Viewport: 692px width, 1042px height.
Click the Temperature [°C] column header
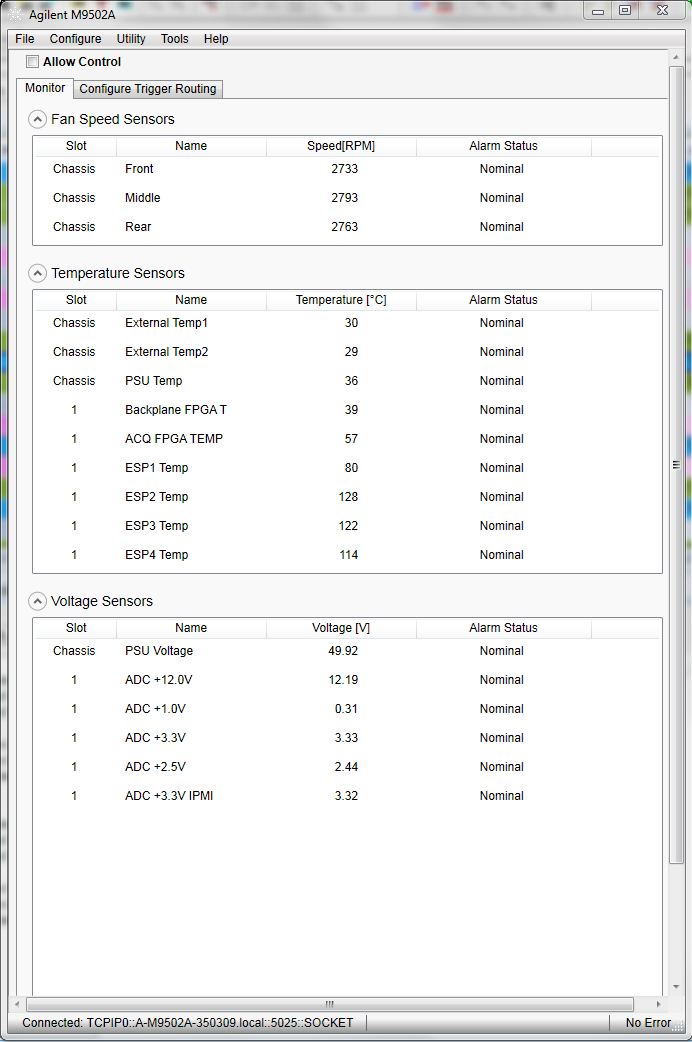(x=341, y=300)
